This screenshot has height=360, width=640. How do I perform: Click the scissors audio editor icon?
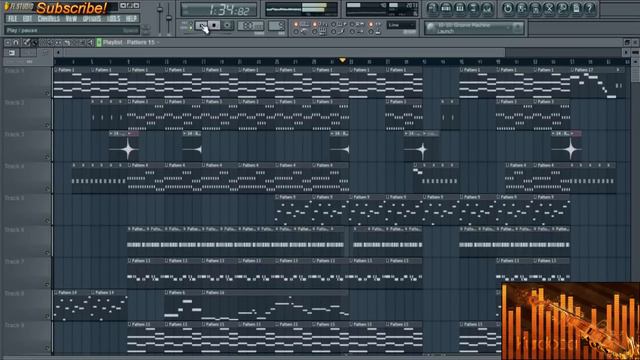click(549, 9)
